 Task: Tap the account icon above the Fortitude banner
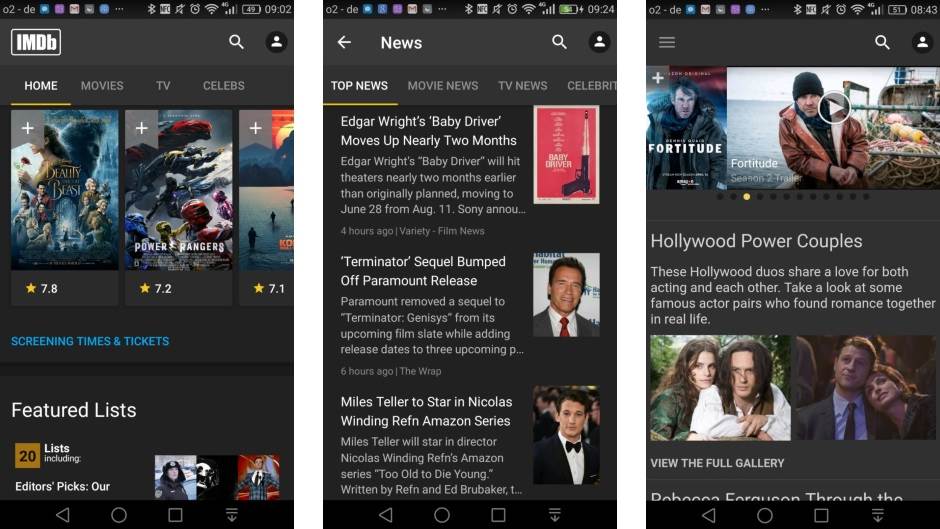(x=922, y=42)
